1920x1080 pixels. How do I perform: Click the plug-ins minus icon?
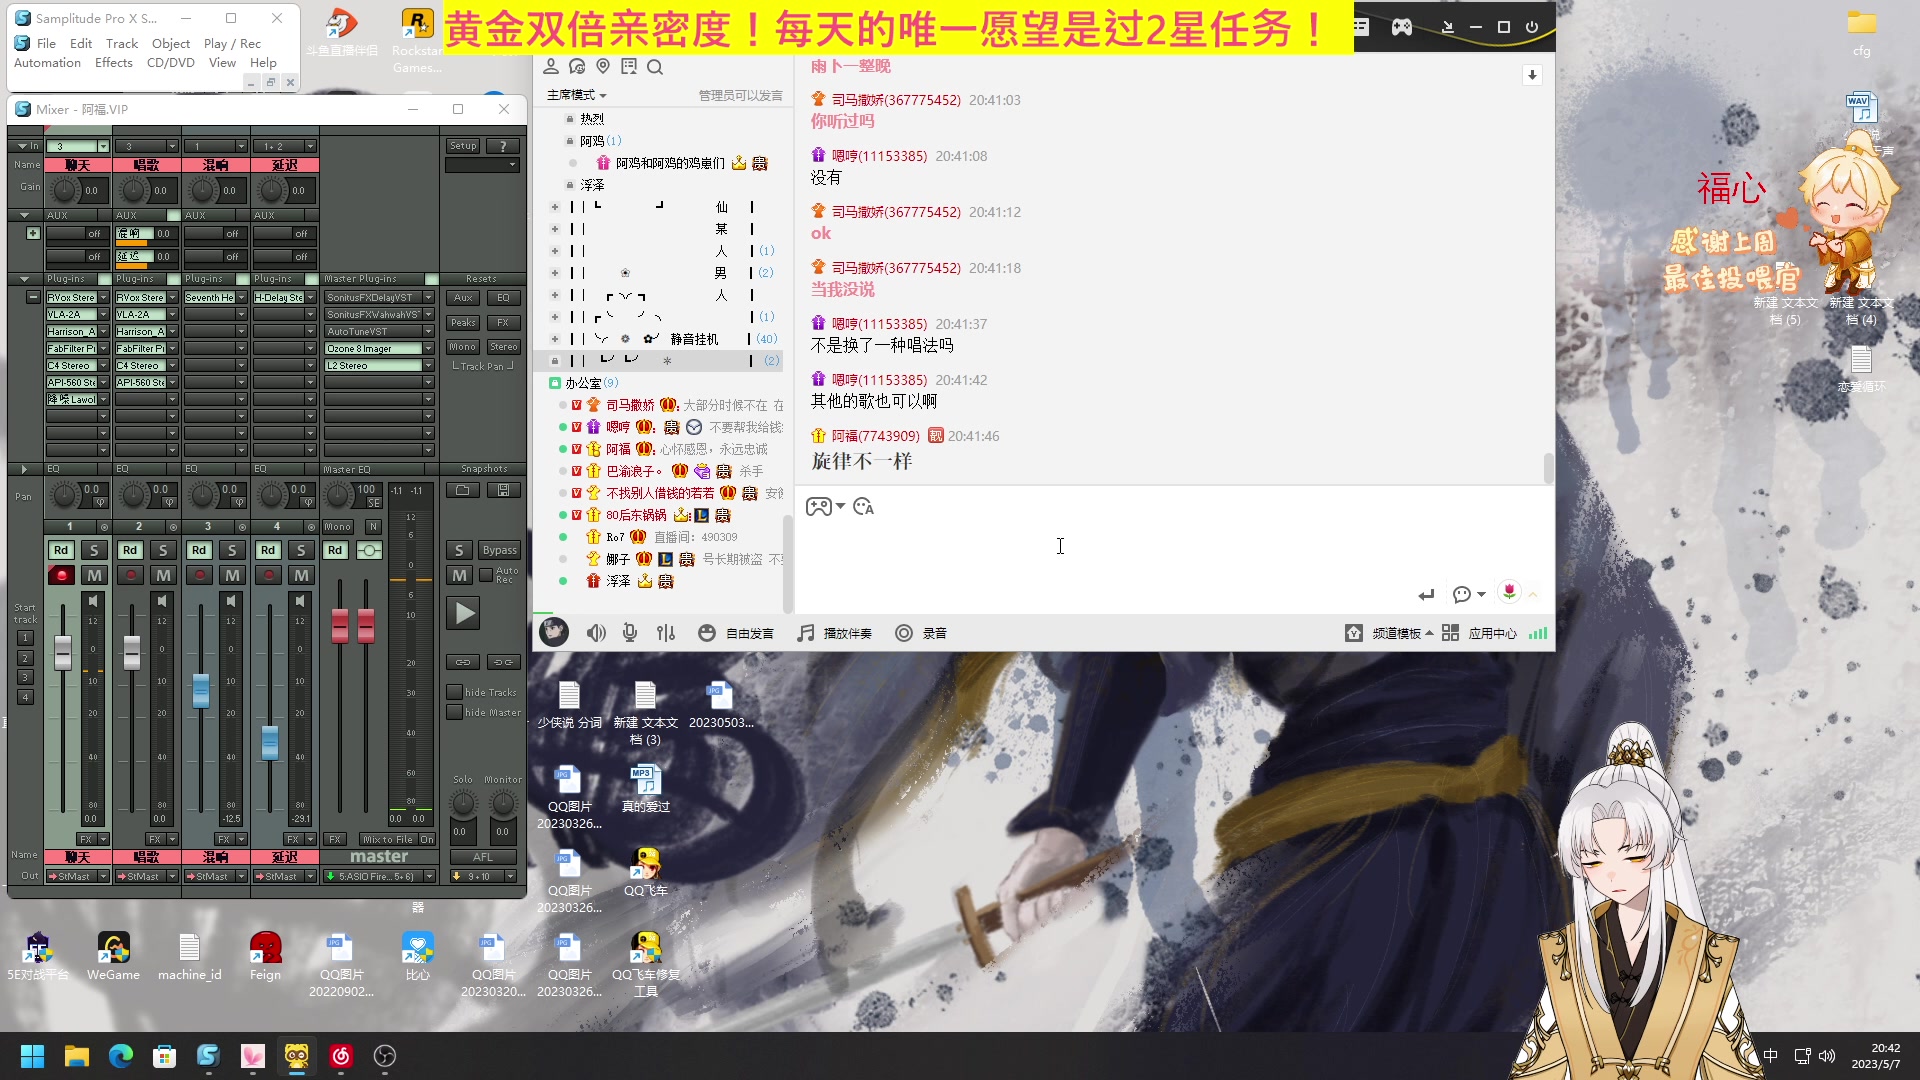pyautogui.click(x=33, y=297)
